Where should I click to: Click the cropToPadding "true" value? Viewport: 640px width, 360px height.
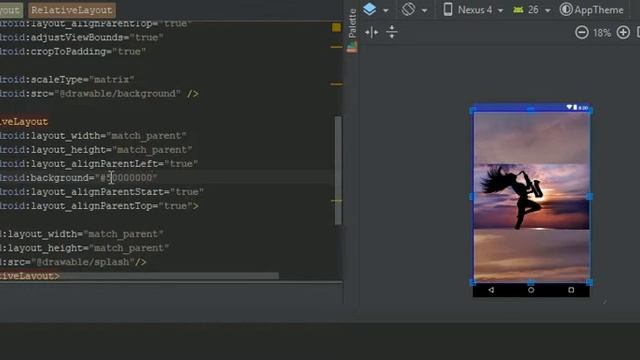pos(129,52)
